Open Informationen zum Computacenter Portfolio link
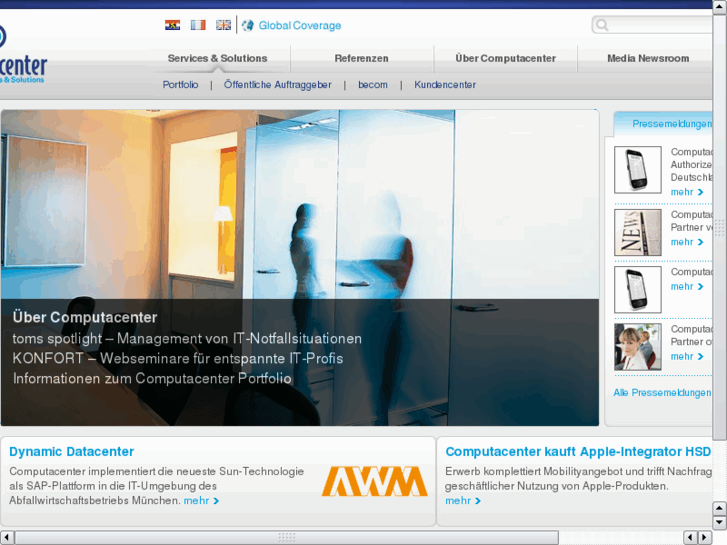Image resolution: width=727 pixels, height=545 pixels. tap(152, 378)
